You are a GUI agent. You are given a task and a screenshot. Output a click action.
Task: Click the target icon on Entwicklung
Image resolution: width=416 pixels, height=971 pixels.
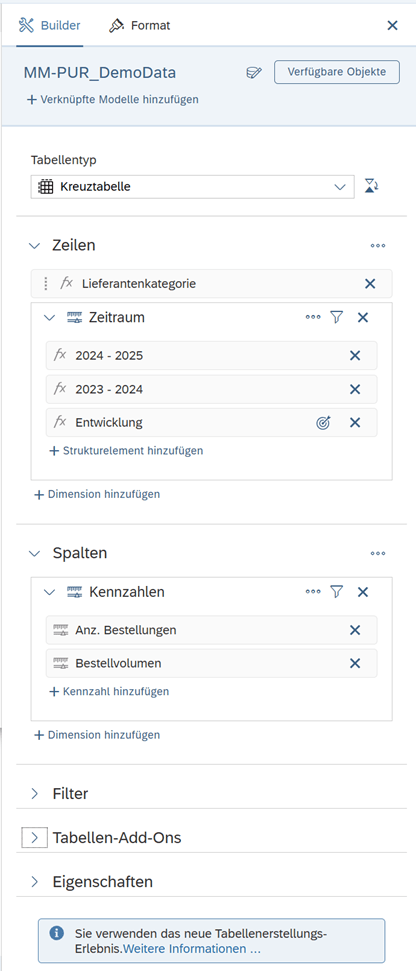point(323,423)
